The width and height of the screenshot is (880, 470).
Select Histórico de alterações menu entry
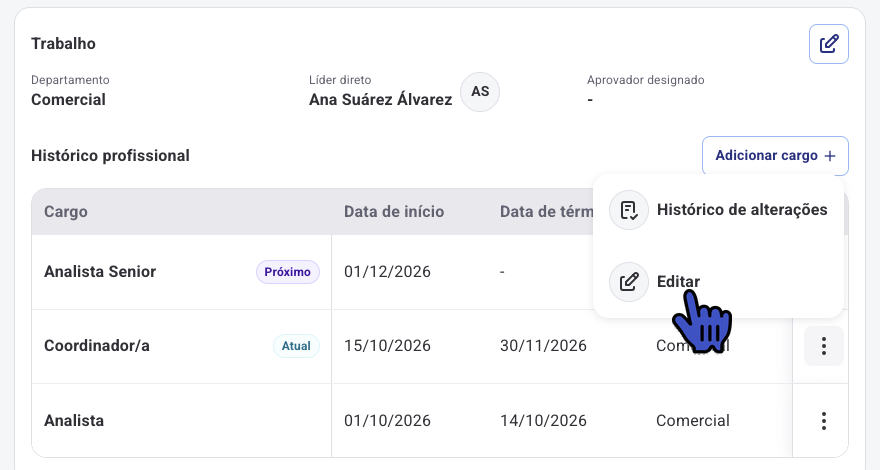point(718,209)
